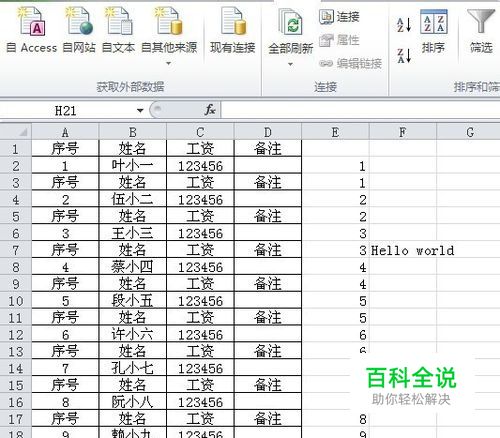Select column C header
Screen dimensions: 500x438
pos(200,132)
